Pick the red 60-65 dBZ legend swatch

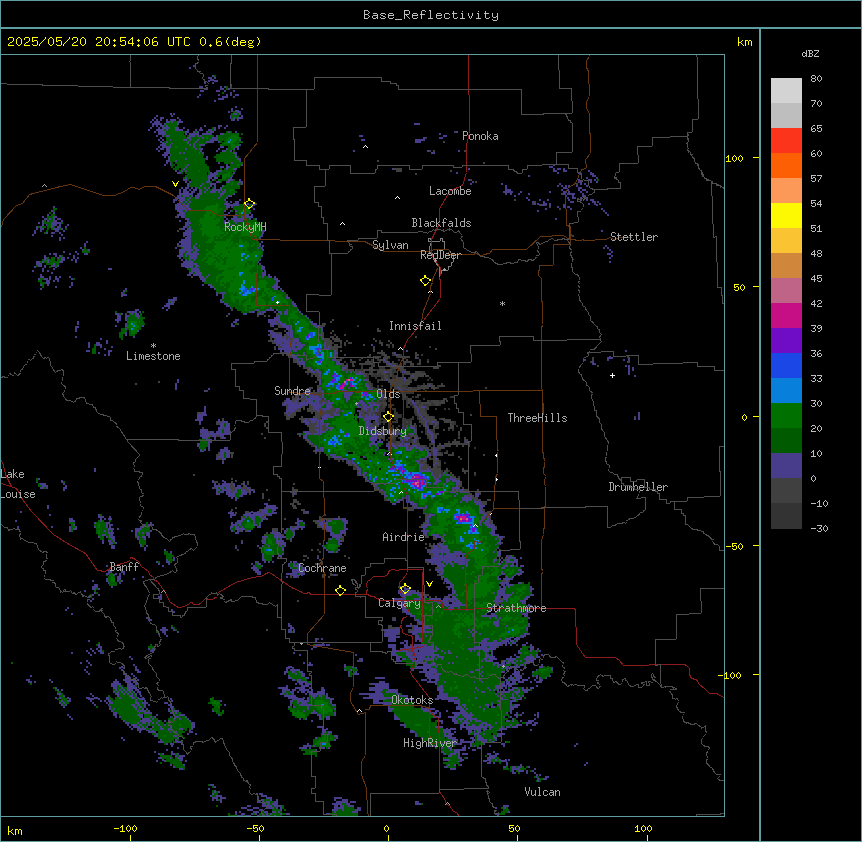786,141
